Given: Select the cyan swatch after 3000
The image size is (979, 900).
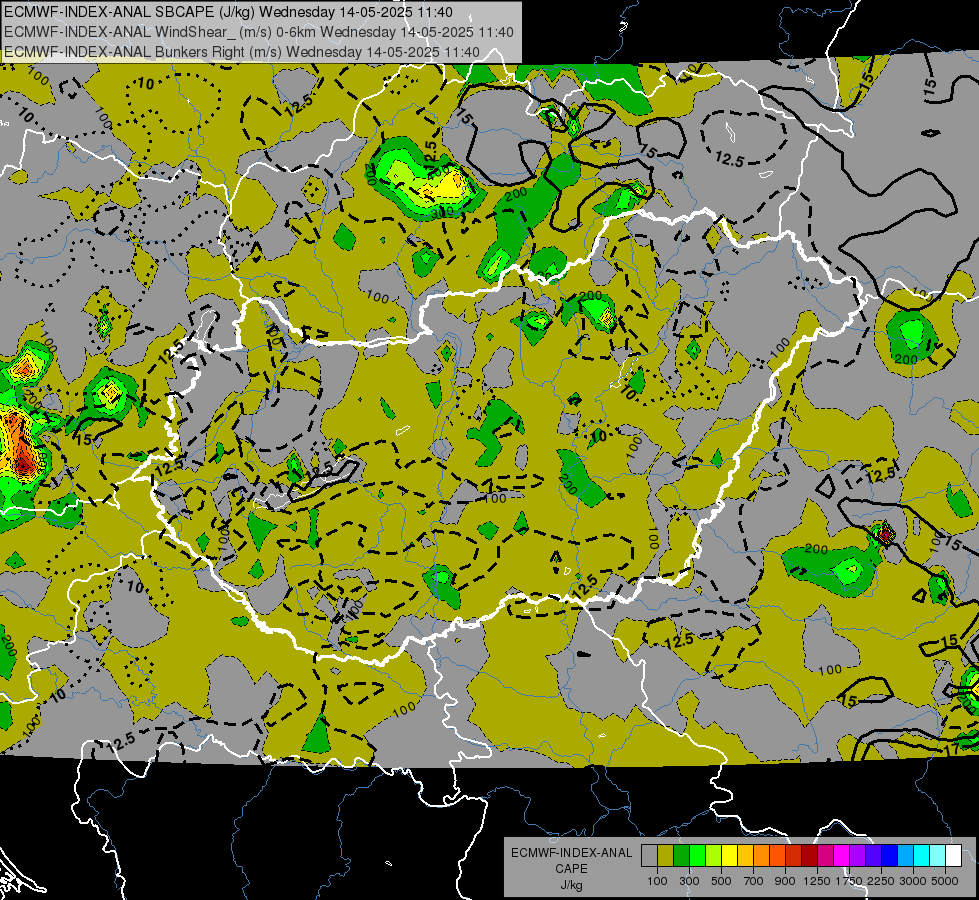Looking at the screenshot, I should pyautogui.click(x=922, y=856).
